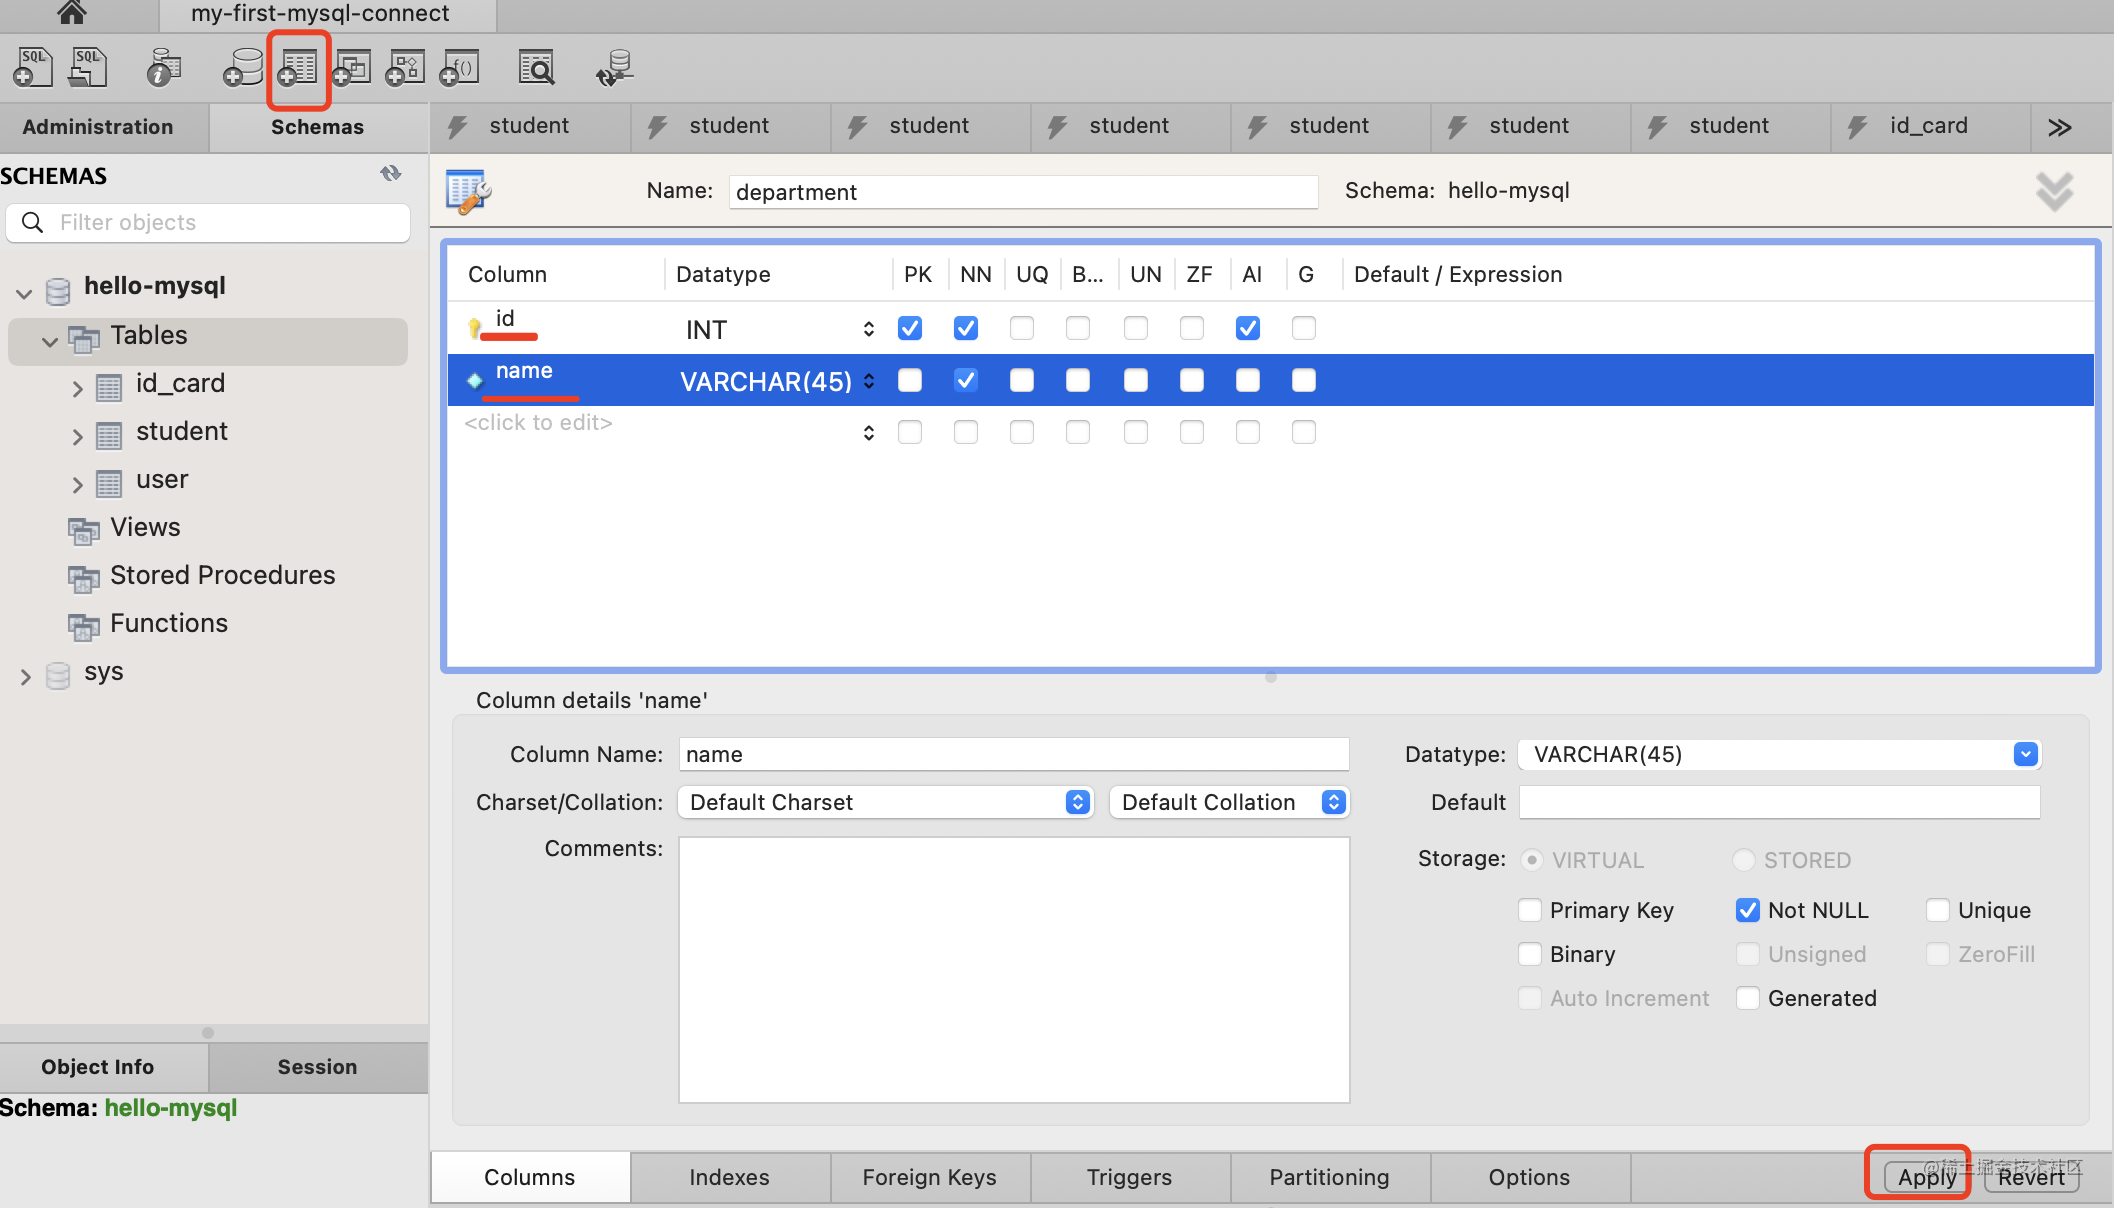
Task: Click the search table data icon
Action: [x=537, y=68]
